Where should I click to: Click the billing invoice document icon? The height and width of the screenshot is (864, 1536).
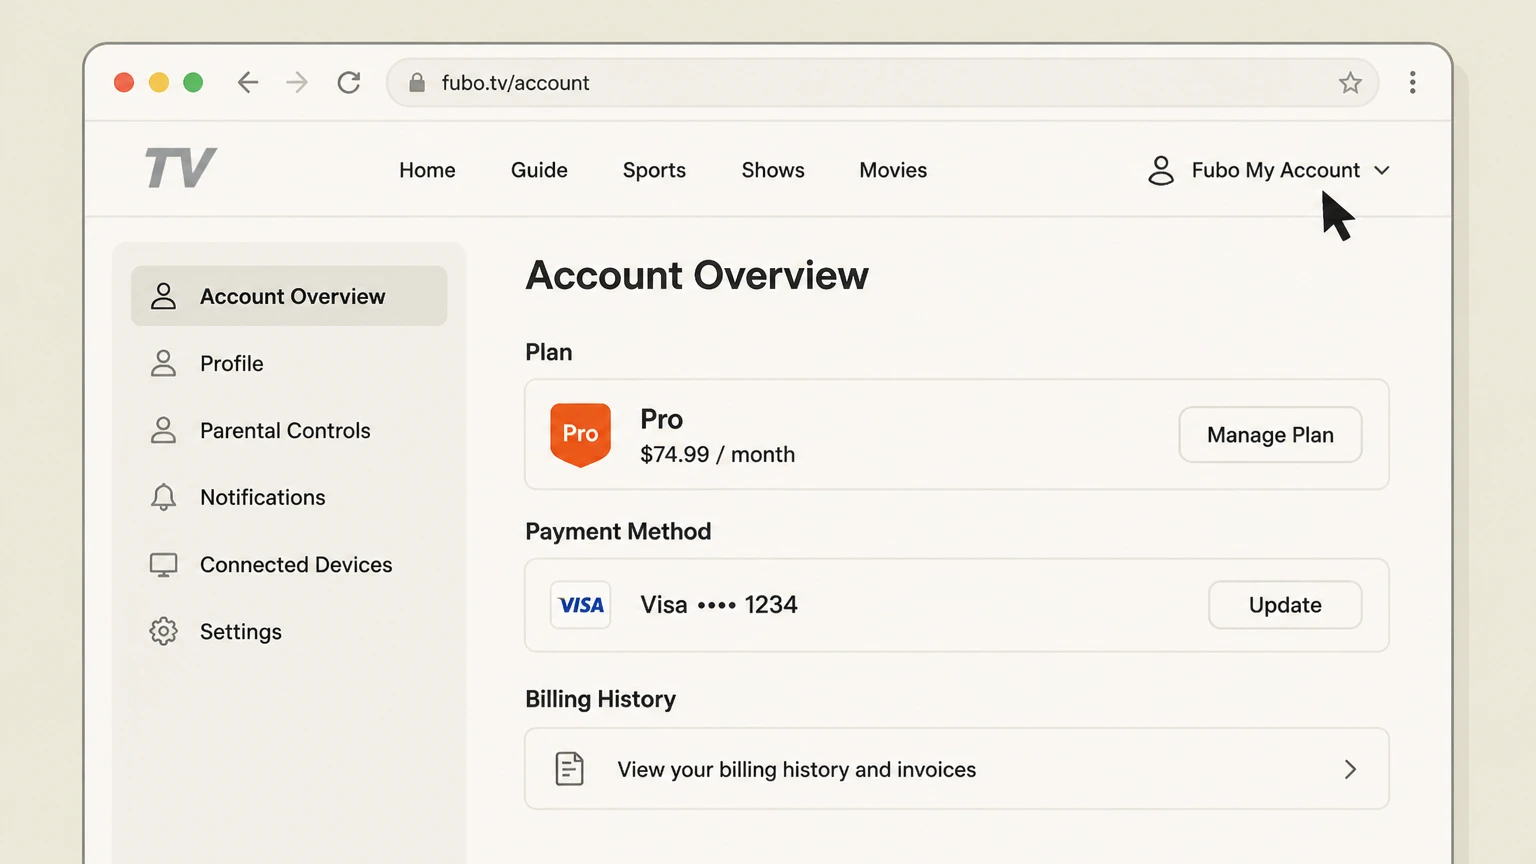click(x=569, y=769)
